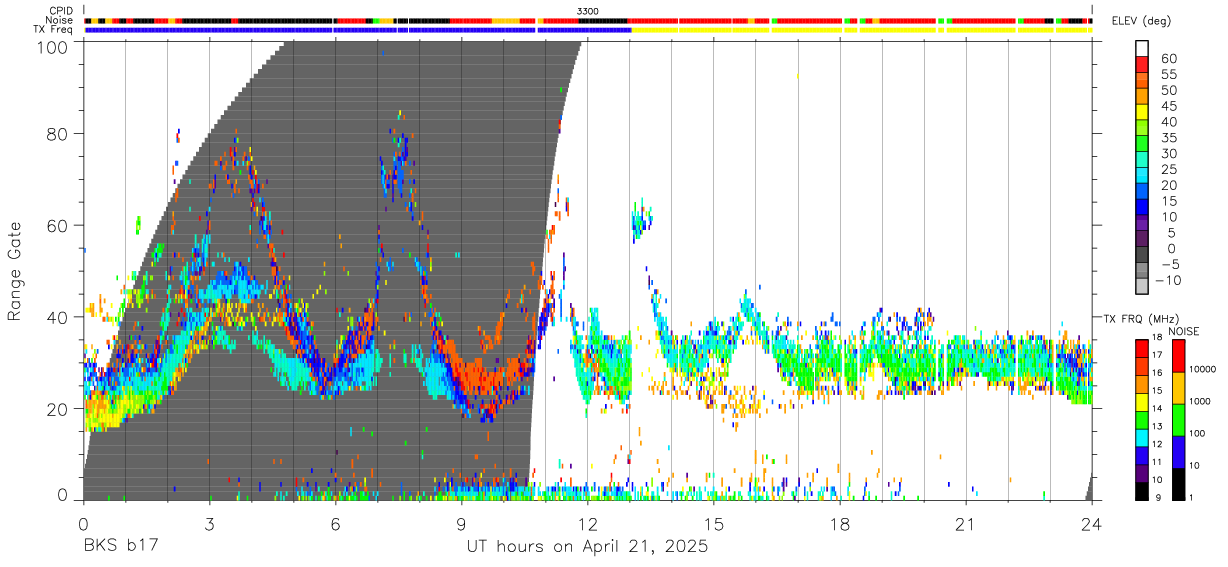
Task: Click the Noise row label above the plot
Action: point(58,20)
